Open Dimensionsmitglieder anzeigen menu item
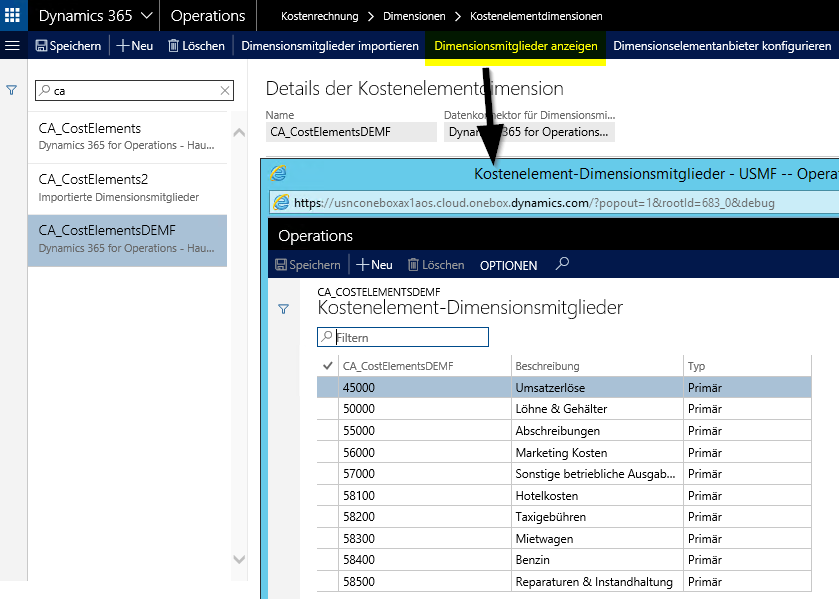This screenshot has width=839, height=599. (515, 46)
